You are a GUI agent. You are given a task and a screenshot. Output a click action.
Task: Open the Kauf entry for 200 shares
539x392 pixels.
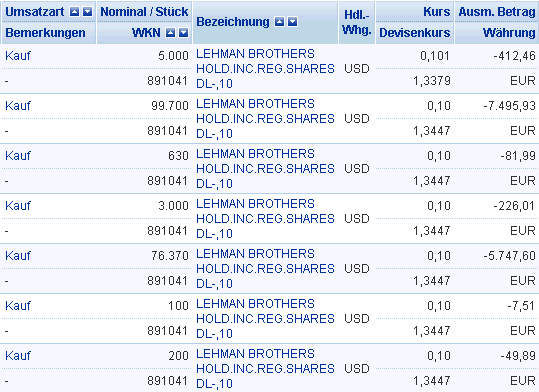tap(18, 356)
